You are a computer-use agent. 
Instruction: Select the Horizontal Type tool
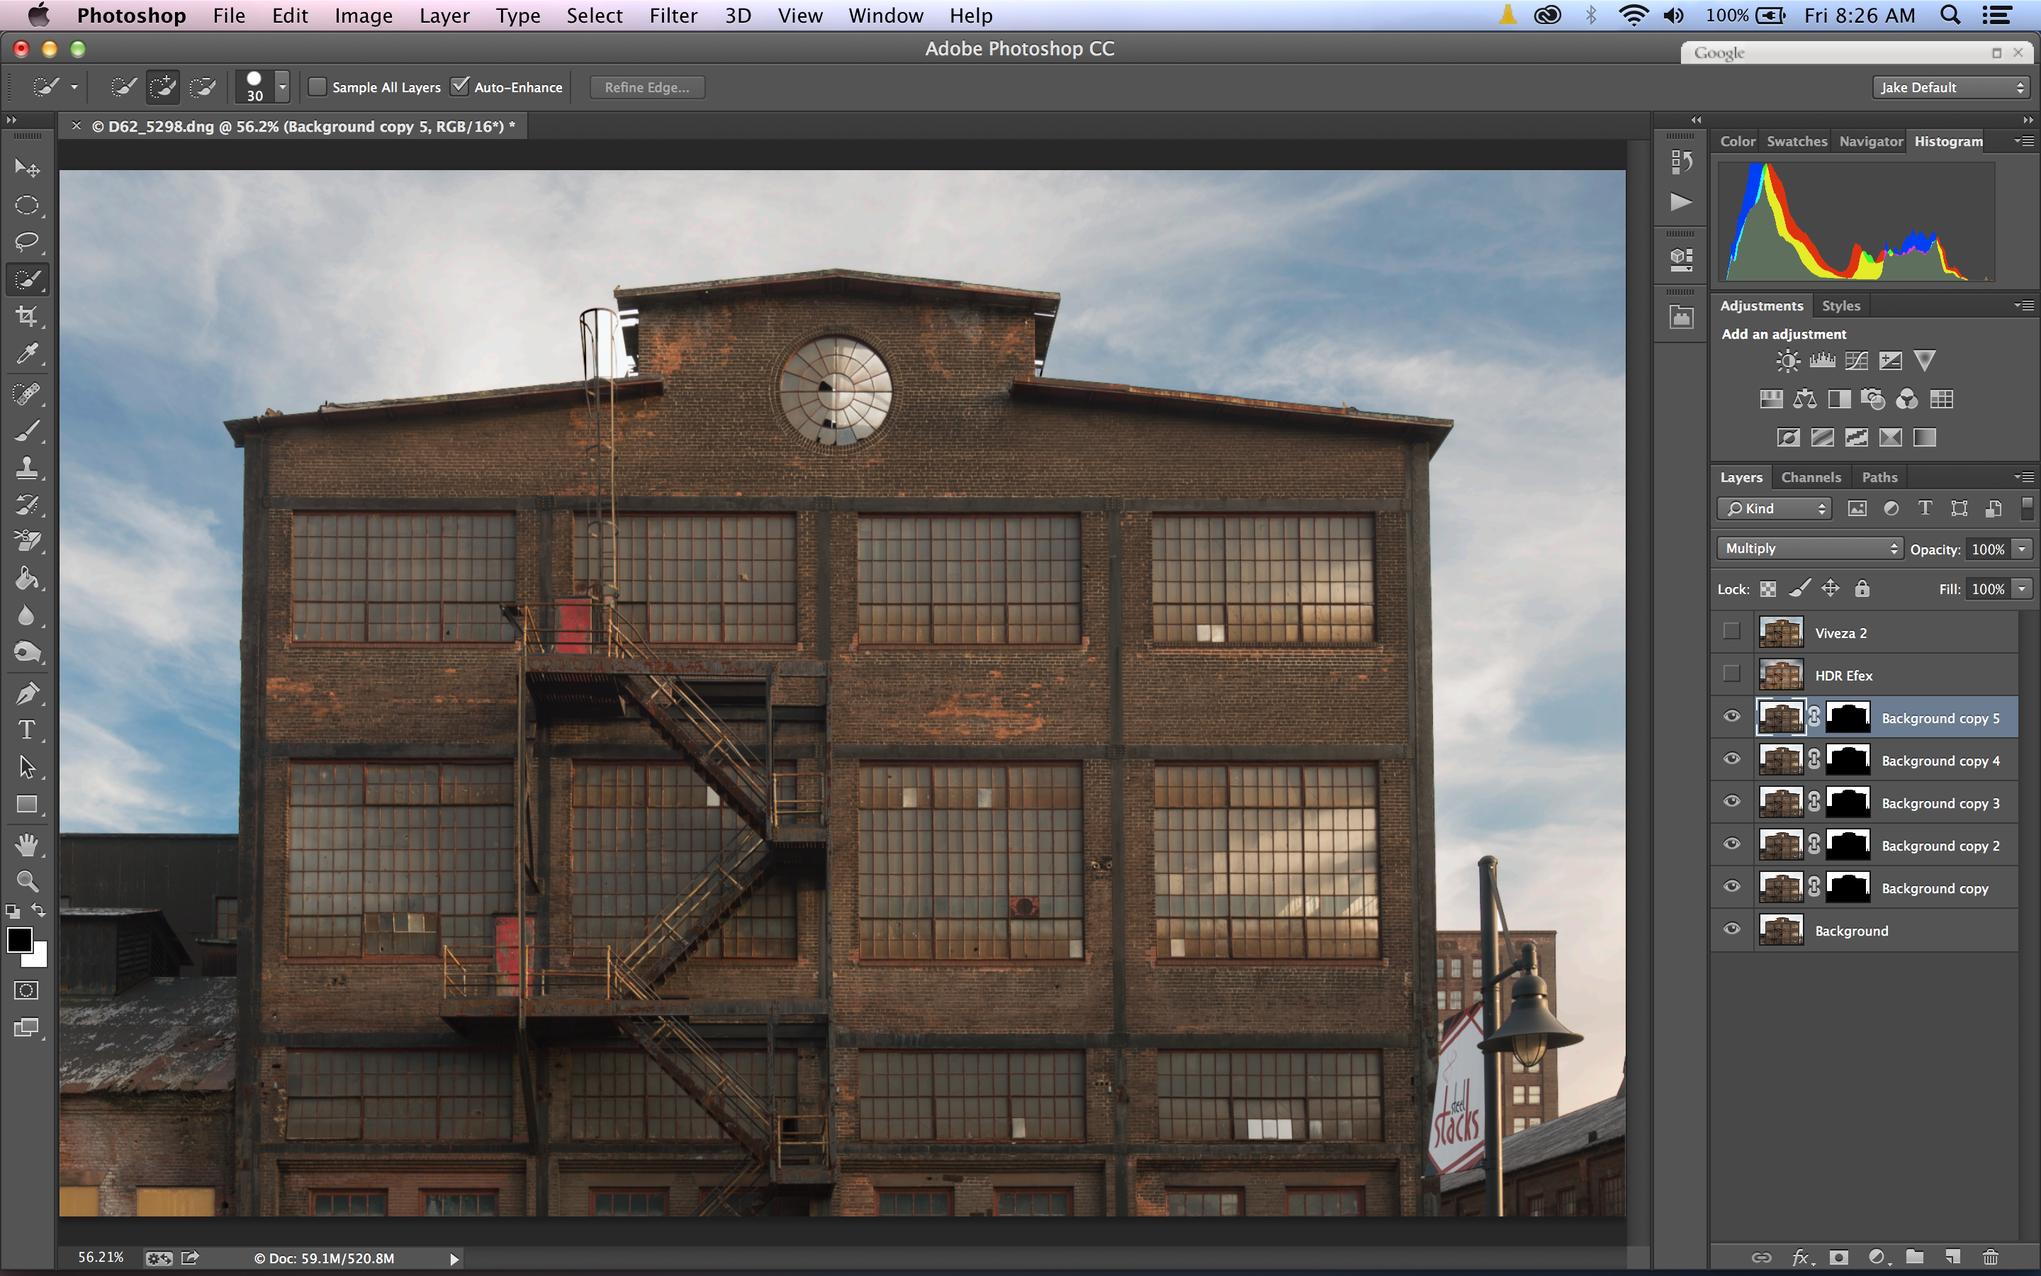point(27,730)
